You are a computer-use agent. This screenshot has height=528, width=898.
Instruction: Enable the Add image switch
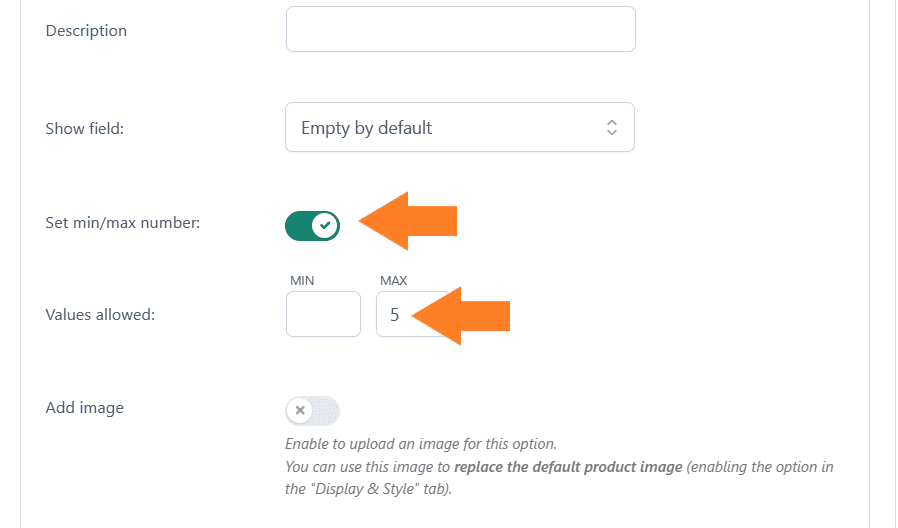point(313,411)
